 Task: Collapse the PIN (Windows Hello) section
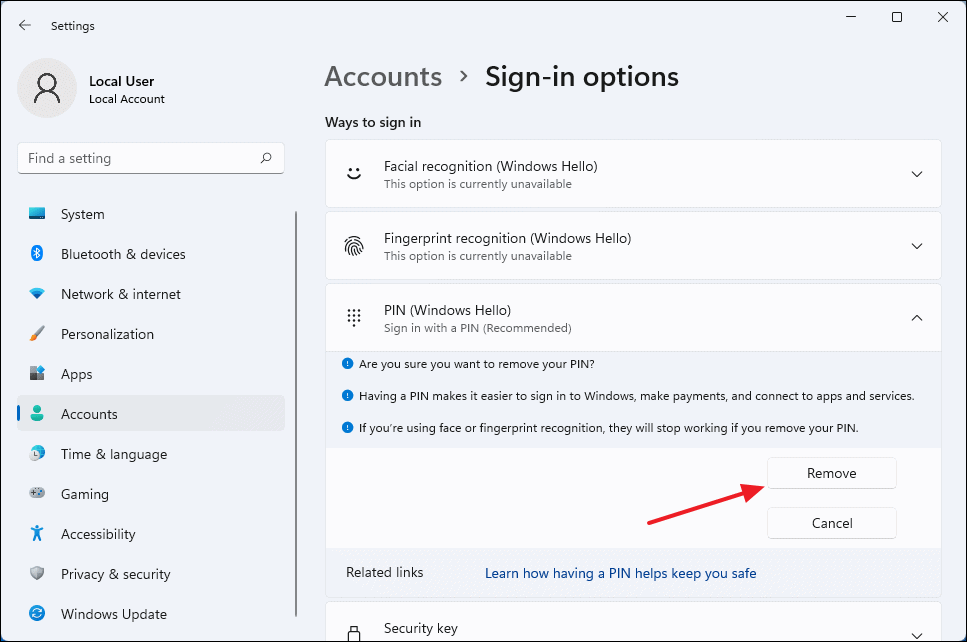(916, 317)
